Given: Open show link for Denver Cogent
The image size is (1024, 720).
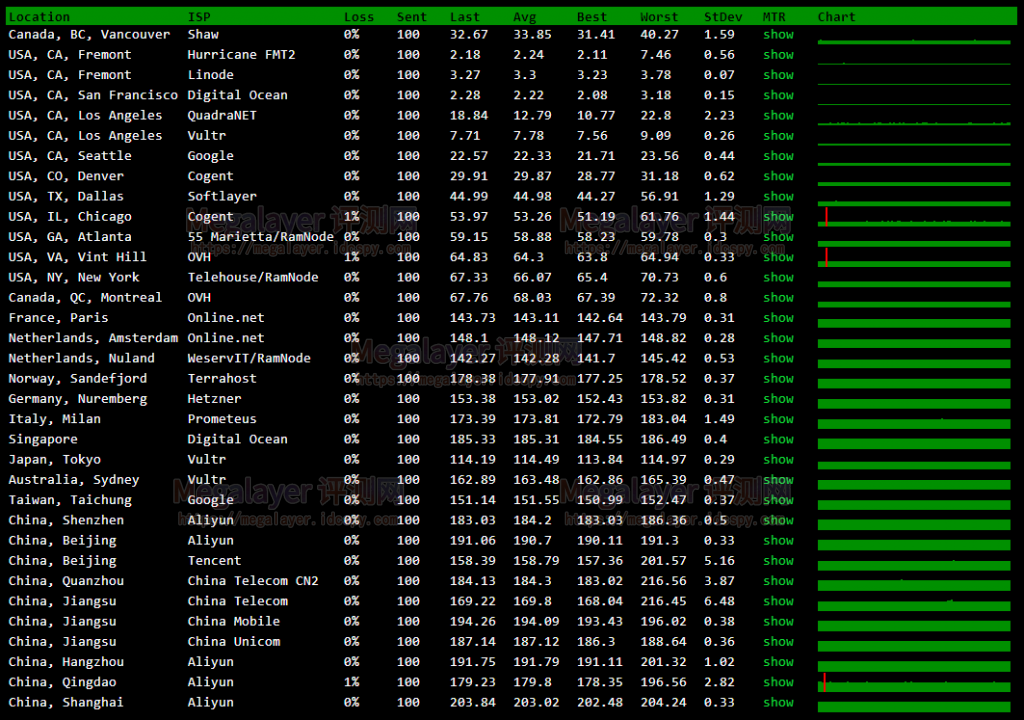Looking at the screenshot, I should (x=778, y=176).
